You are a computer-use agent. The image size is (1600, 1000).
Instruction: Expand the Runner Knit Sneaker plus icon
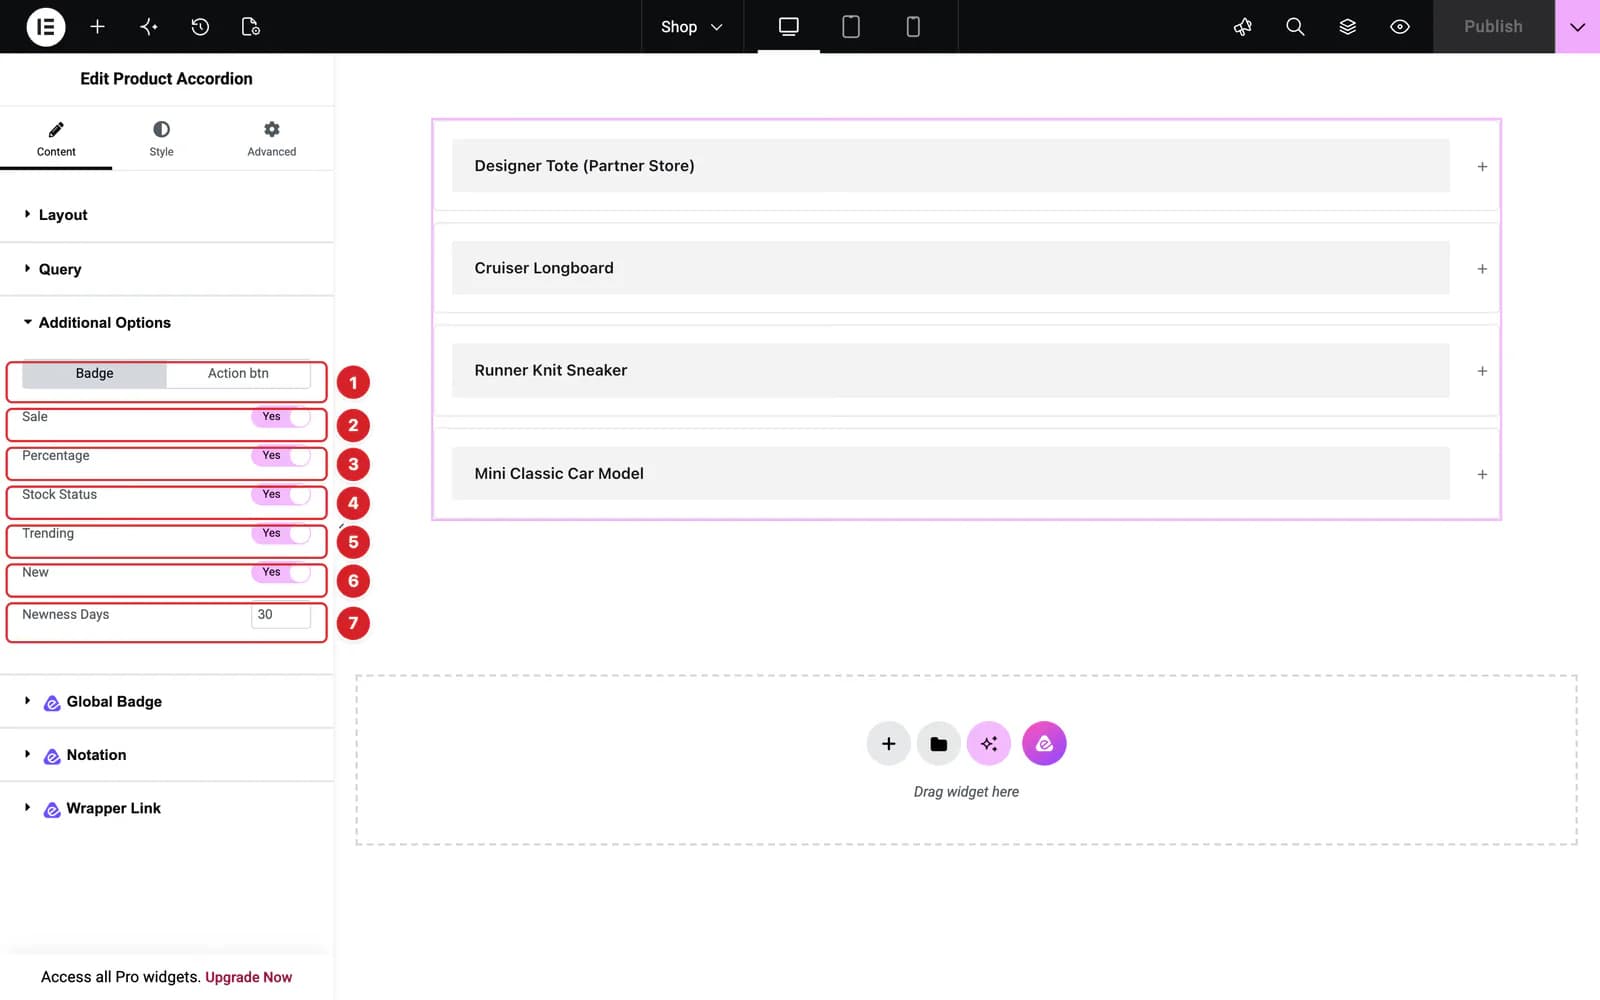(x=1482, y=371)
